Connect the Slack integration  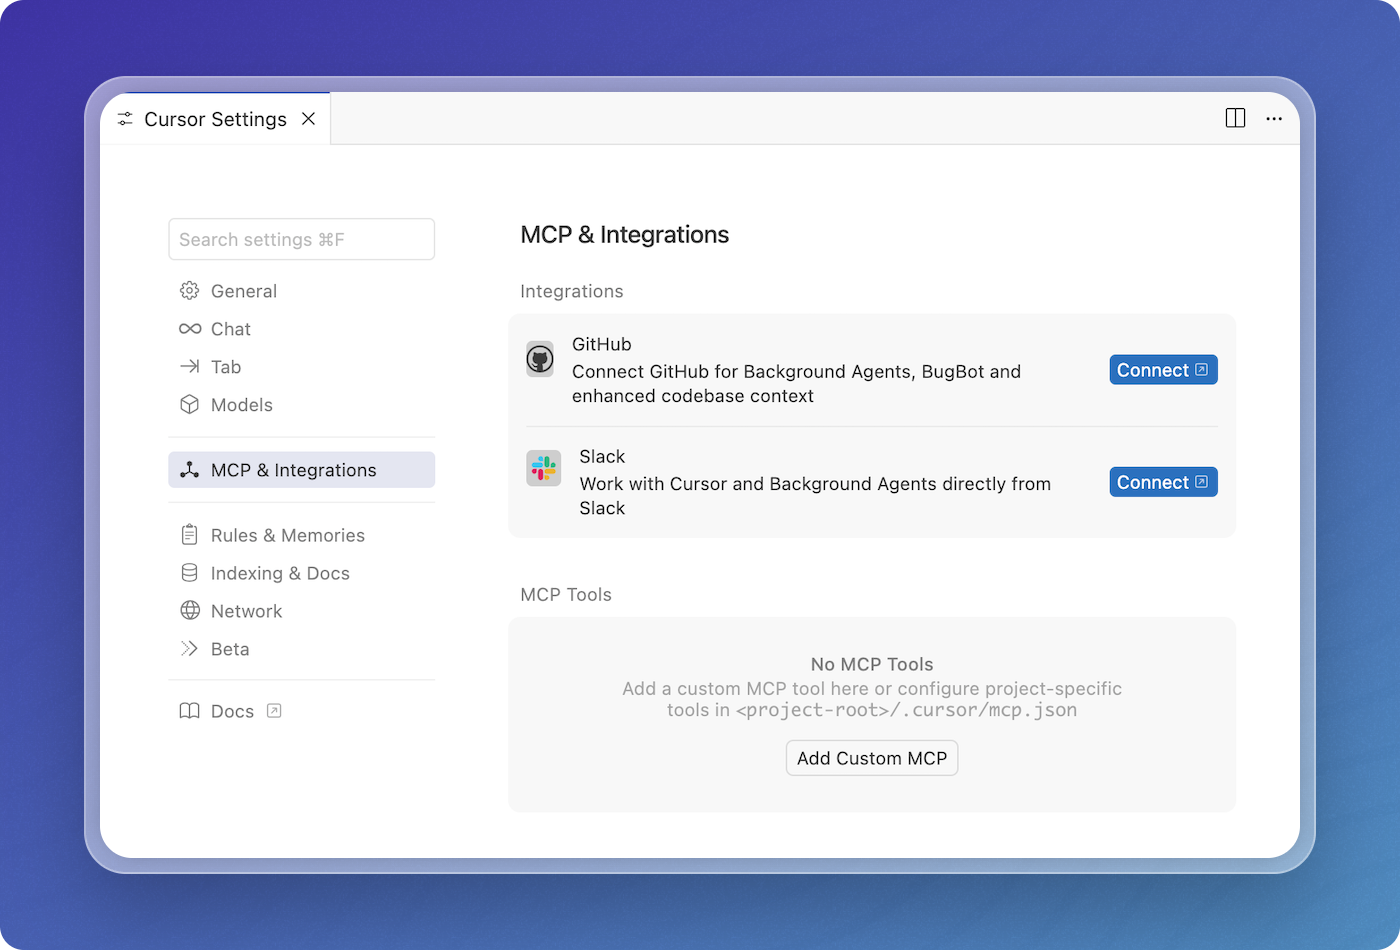[1162, 482]
